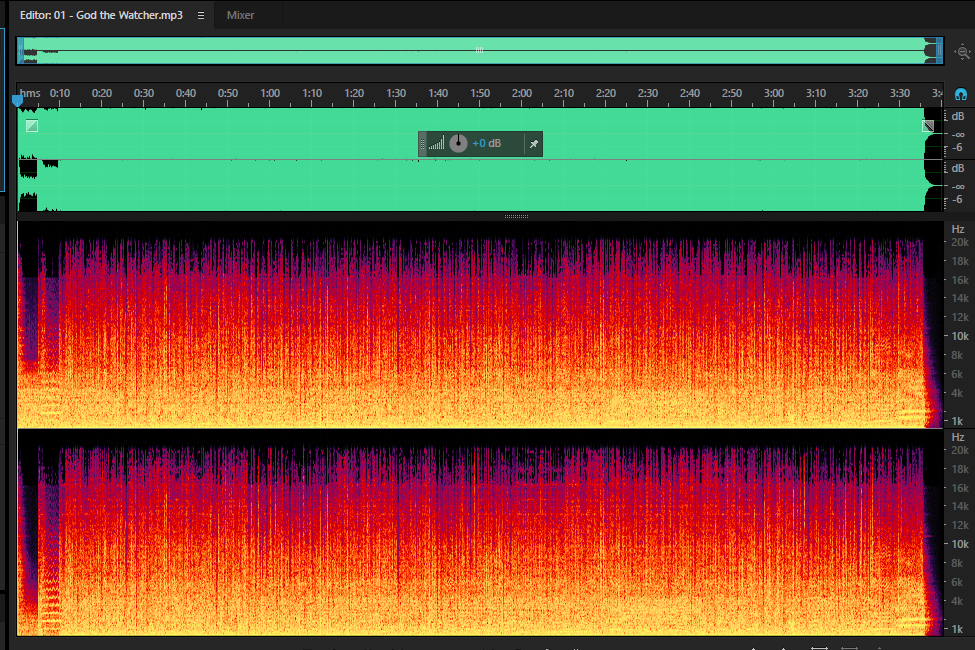Click 20k on the upper frequency scale
The image size is (975, 650).
pos(959,242)
